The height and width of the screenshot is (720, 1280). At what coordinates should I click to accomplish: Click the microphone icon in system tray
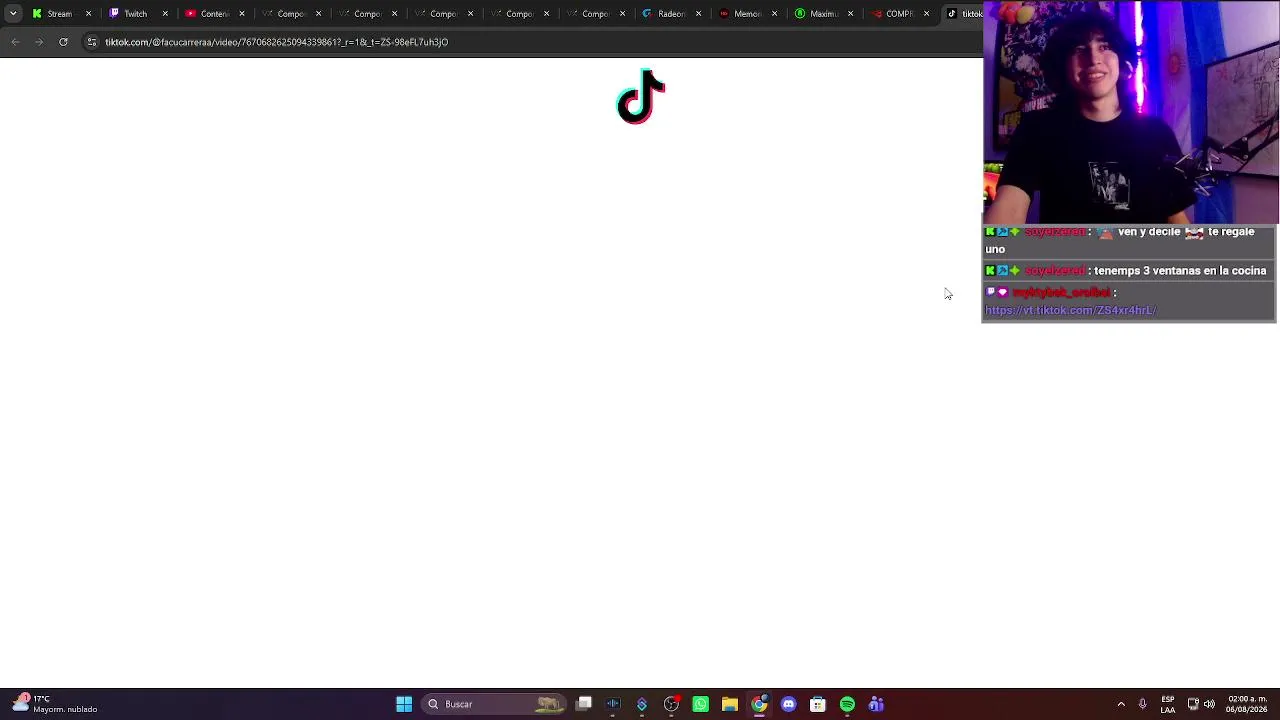1142,704
